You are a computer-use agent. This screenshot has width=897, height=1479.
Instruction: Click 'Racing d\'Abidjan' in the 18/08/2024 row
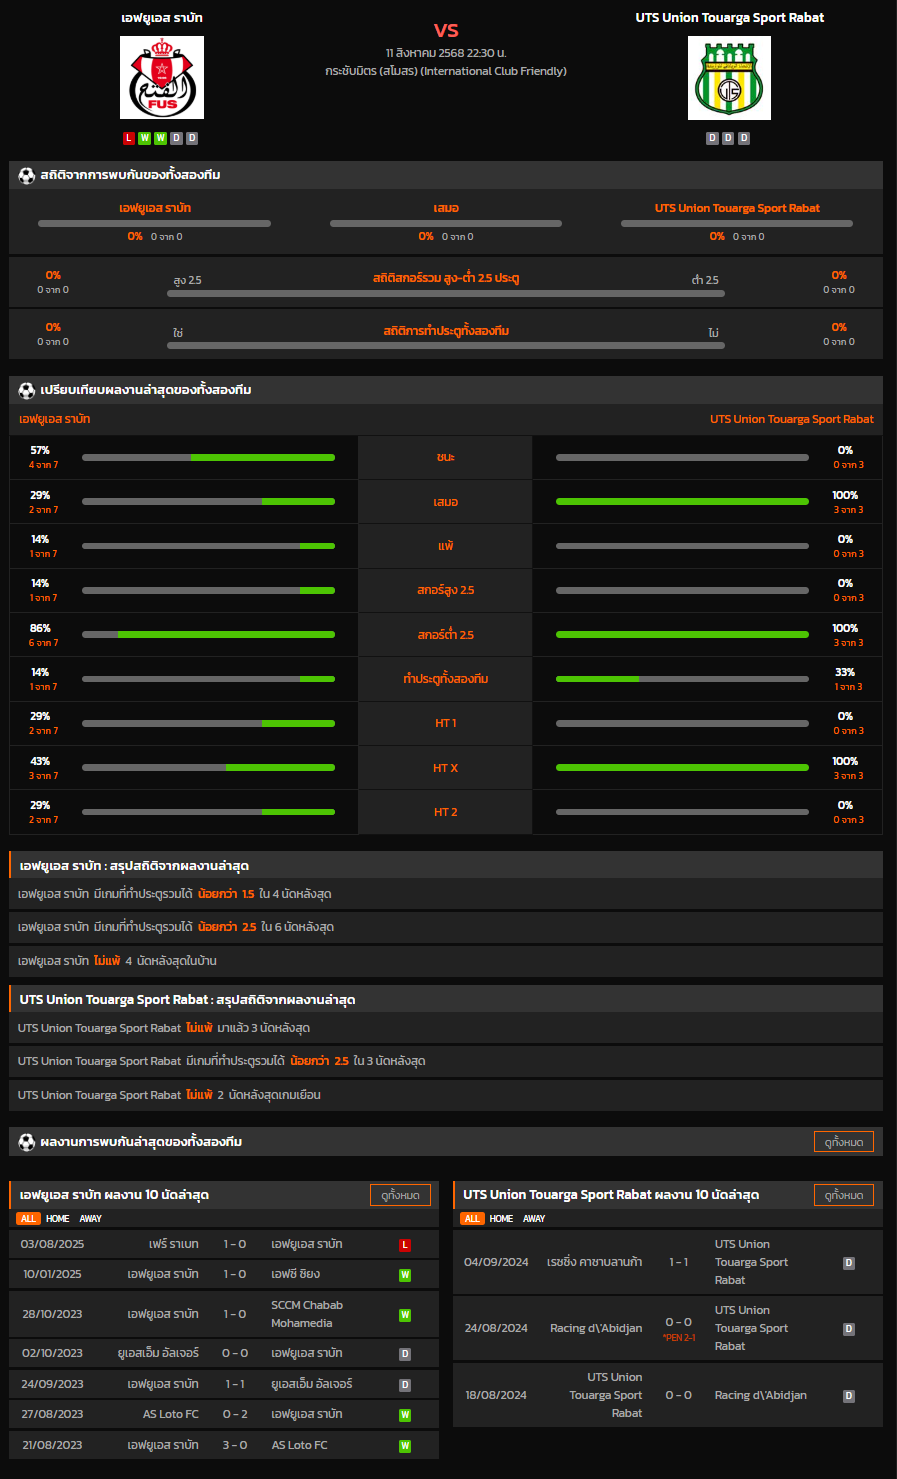(761, 1396)
